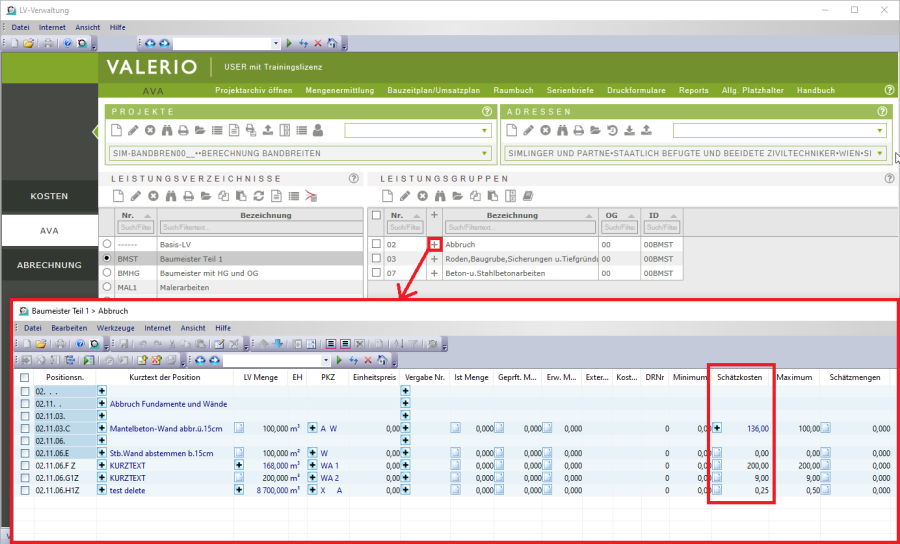Open Werkzeuge menu in the Abbruch window

115,328
